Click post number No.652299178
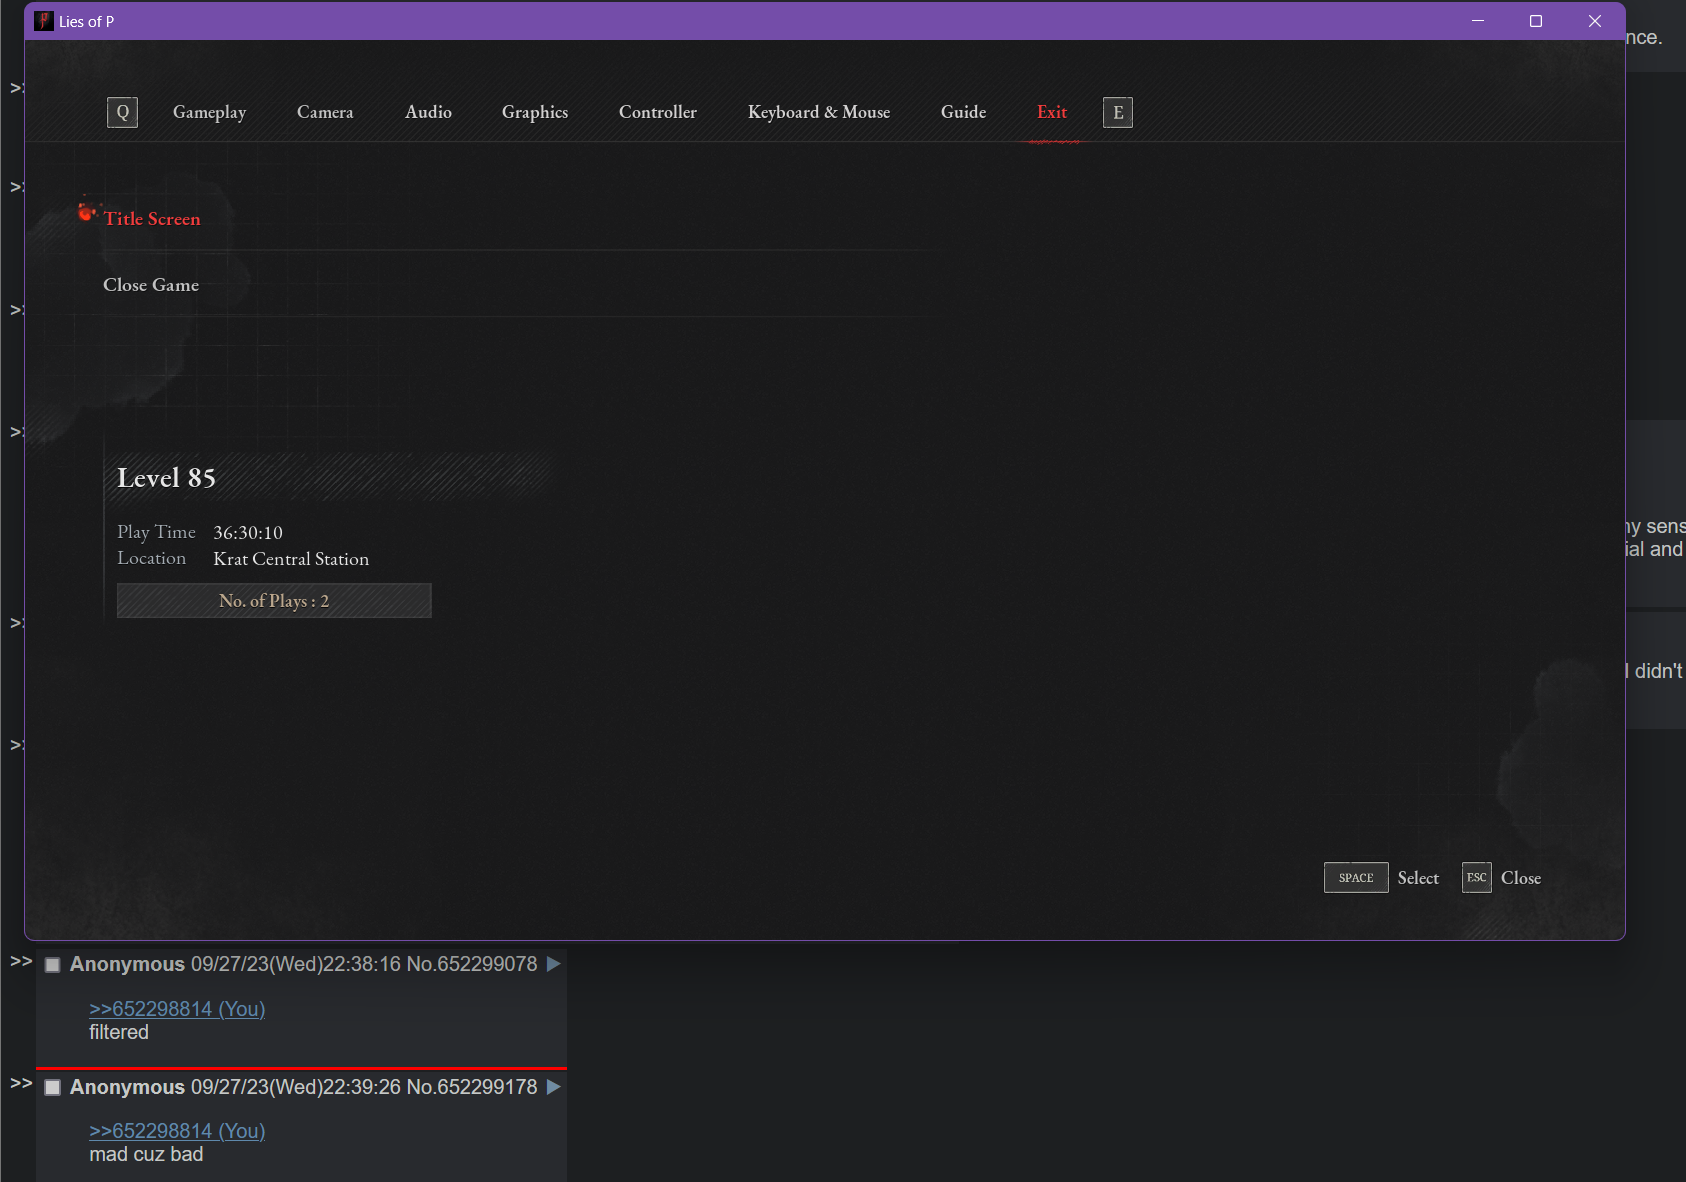1686x1182 pixels. [472, 1087]
